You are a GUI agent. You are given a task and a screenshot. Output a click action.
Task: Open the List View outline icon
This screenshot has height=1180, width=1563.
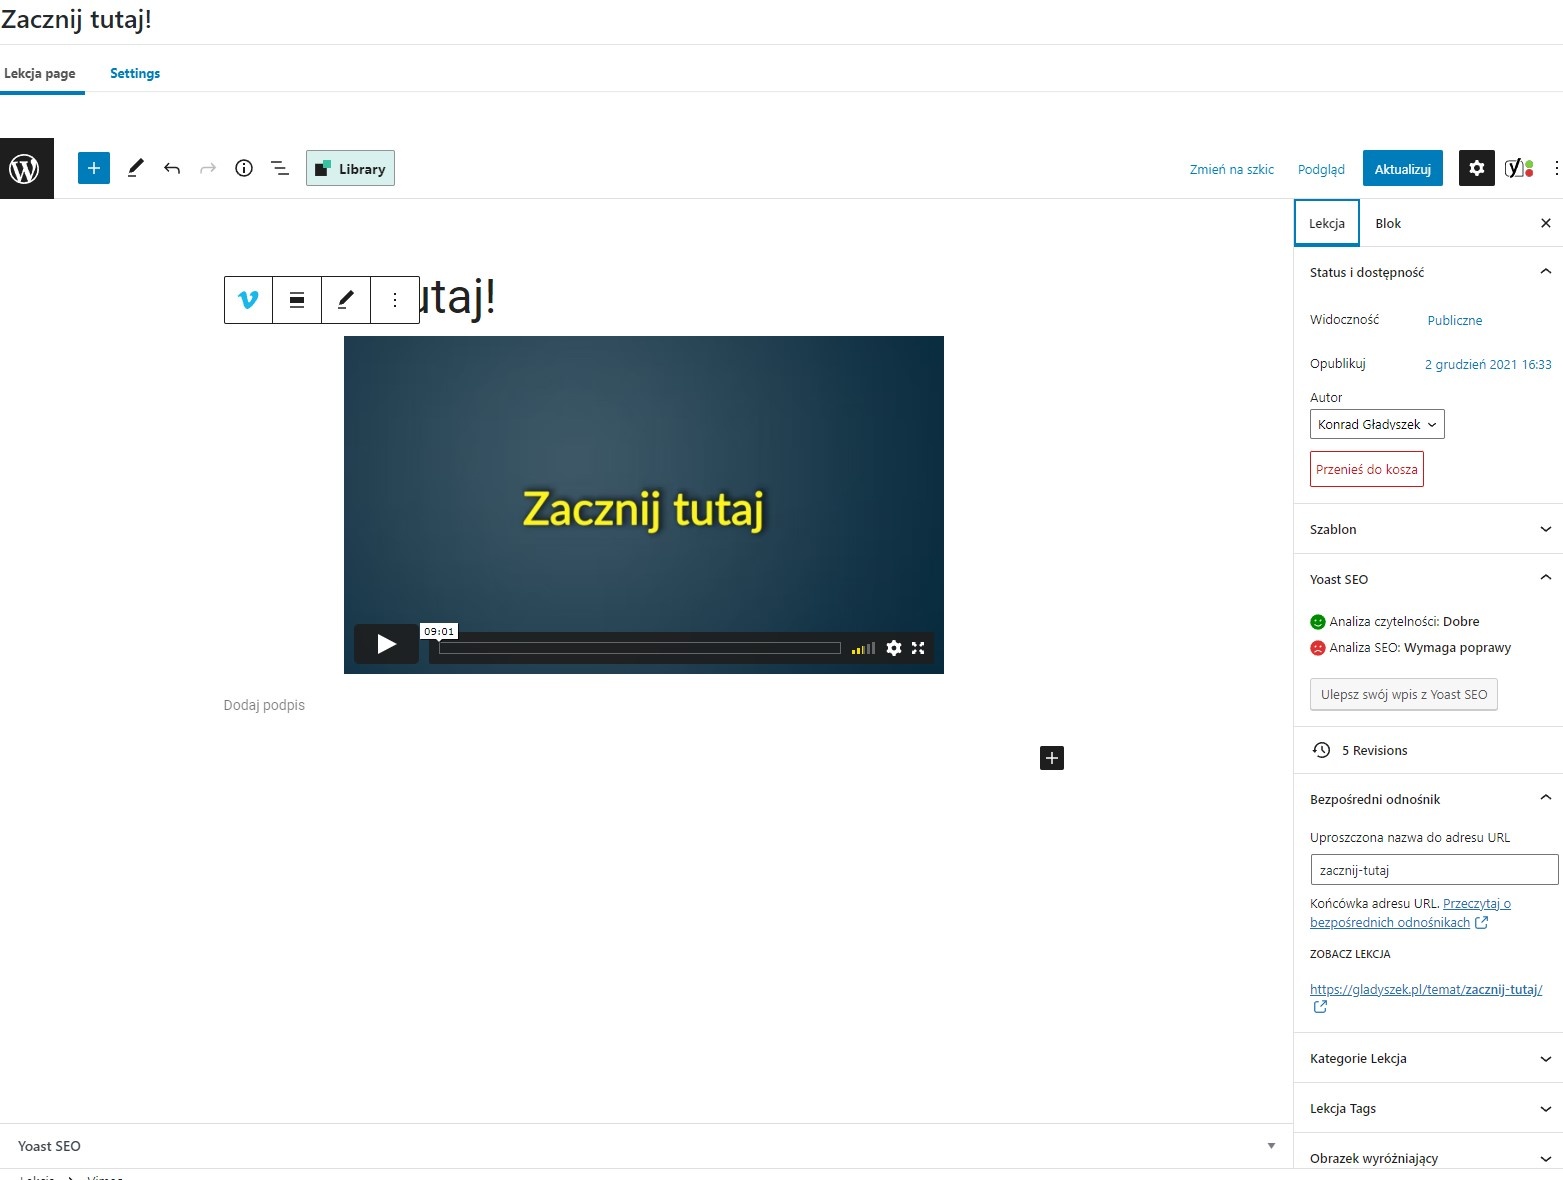pyautogui.click(x=280, y=168)
